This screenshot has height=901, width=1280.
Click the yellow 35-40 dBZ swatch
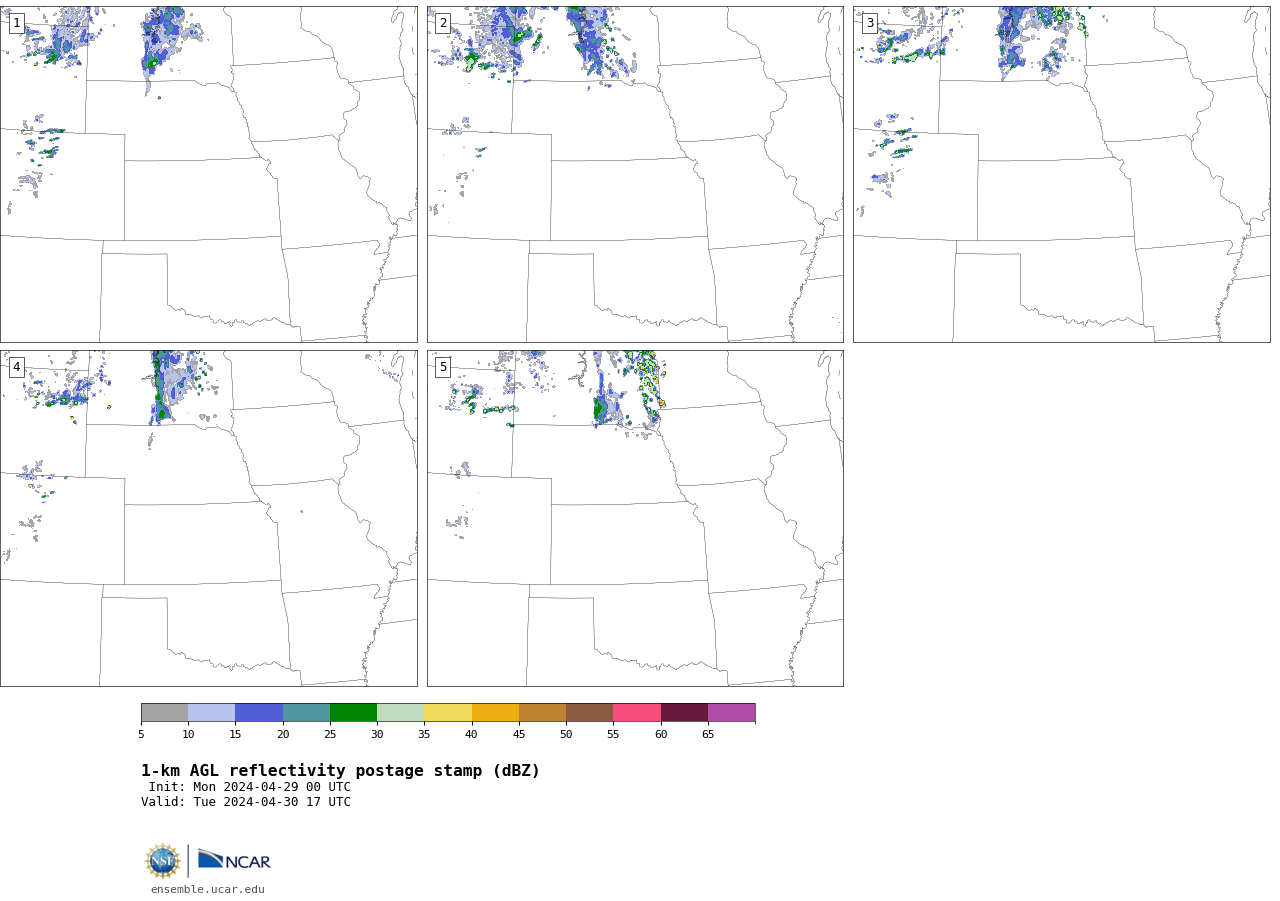(448, 713)
